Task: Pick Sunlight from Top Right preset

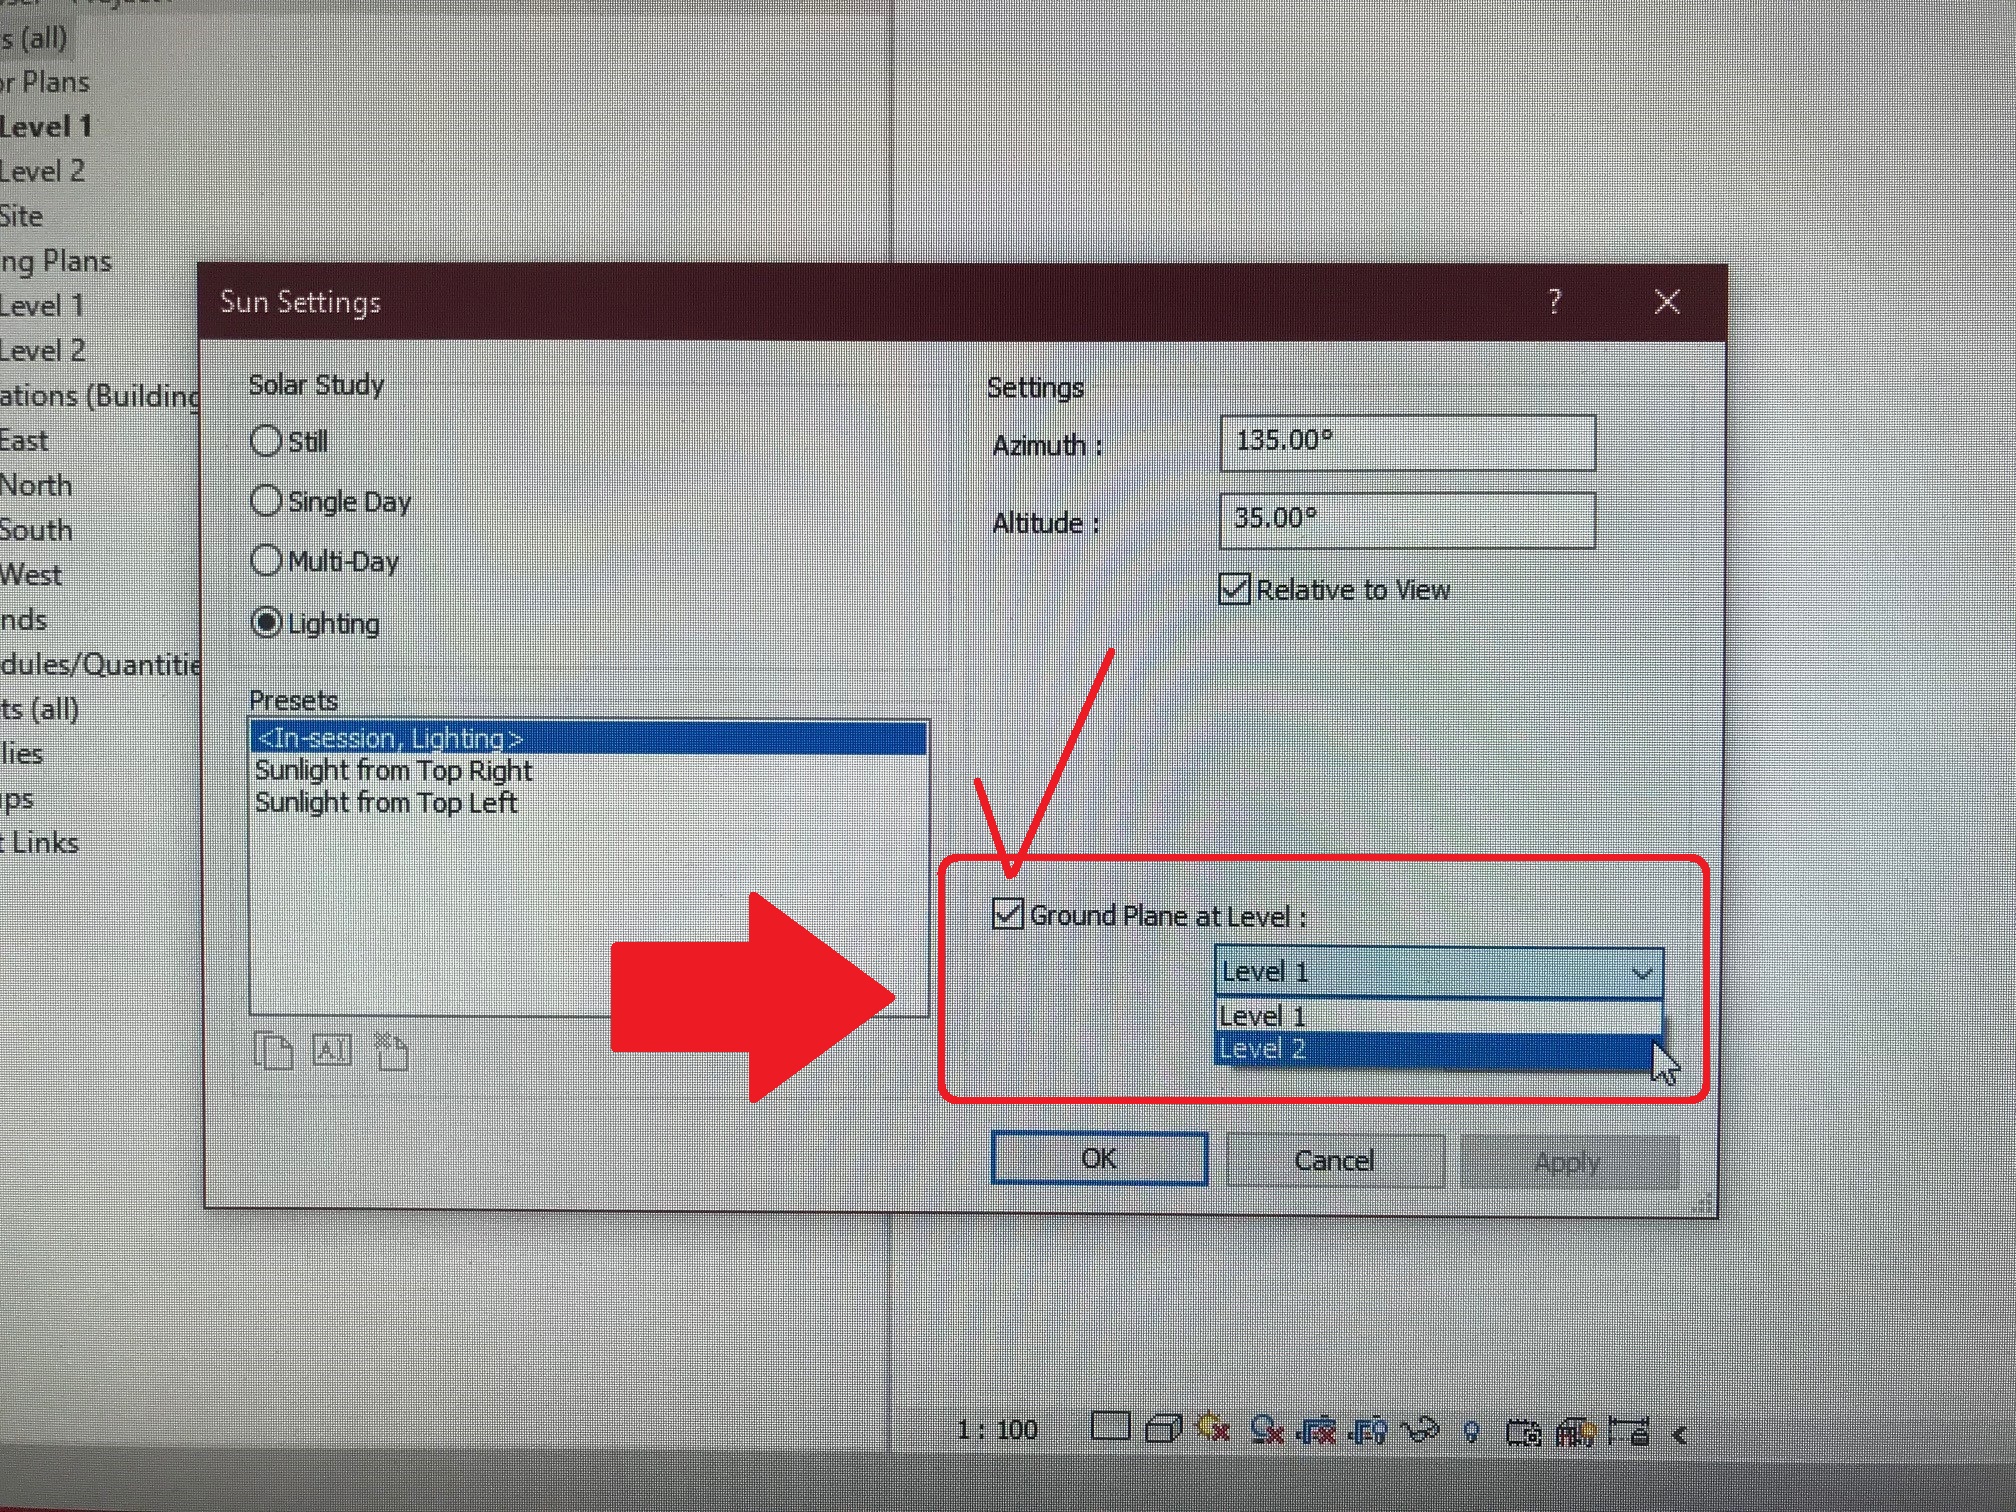Action: click(x=394, y=770)
